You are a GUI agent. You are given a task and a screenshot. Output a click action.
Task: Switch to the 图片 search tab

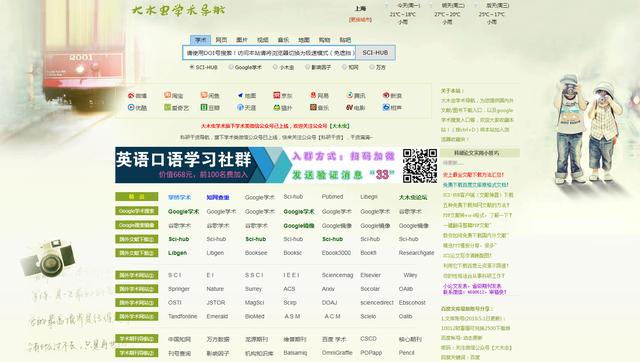pyautogui.click(x=242, y=40)
